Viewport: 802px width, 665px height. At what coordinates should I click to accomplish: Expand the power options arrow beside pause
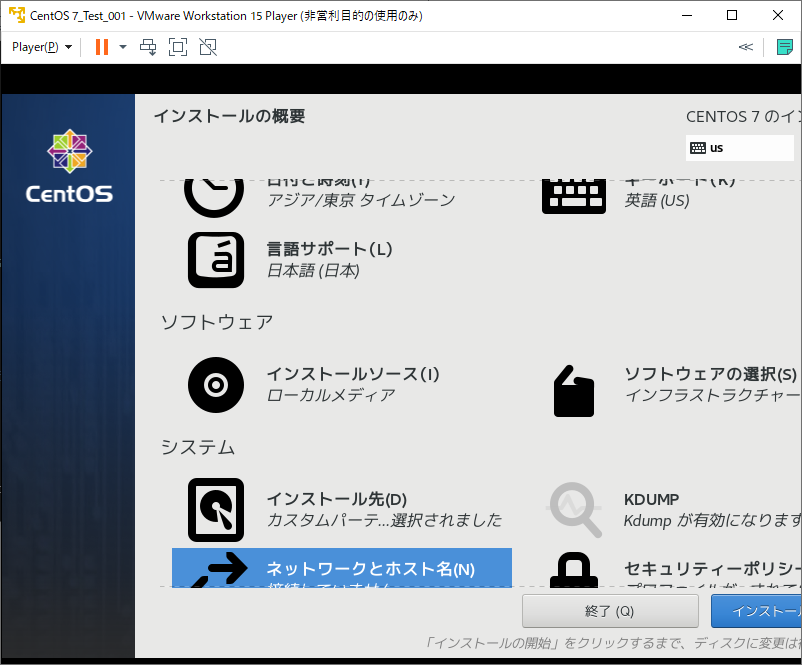(x=123, y=47)
